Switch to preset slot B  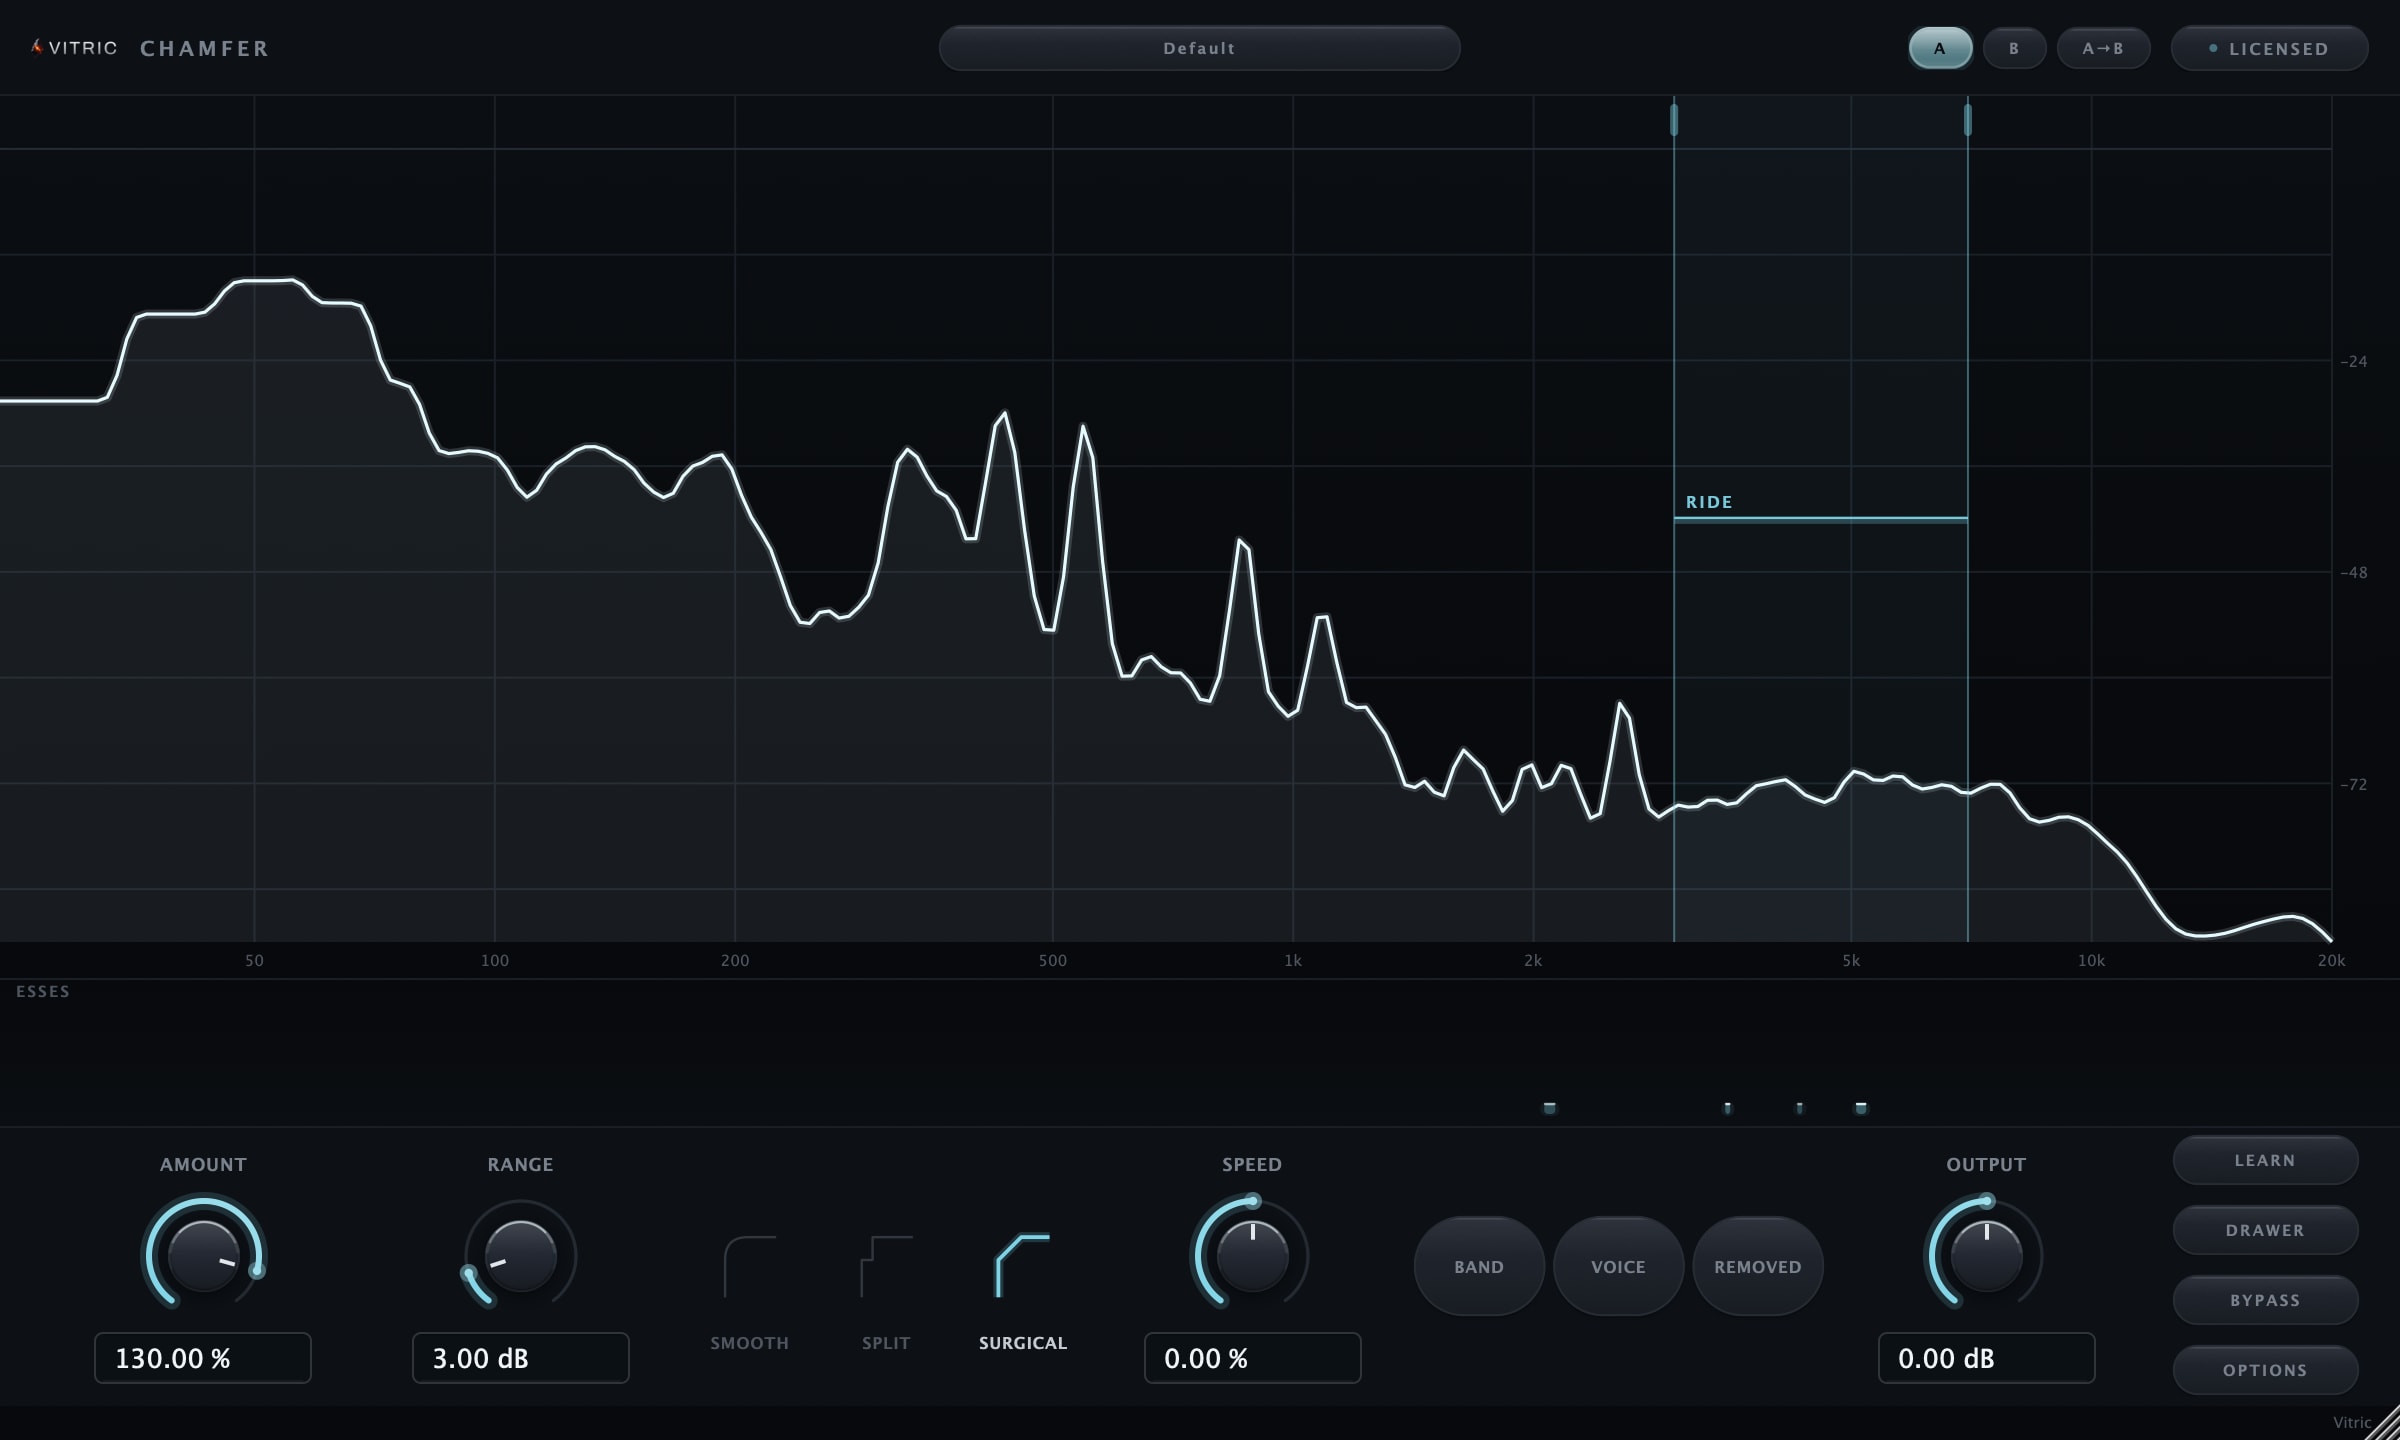click(2014, 48)
